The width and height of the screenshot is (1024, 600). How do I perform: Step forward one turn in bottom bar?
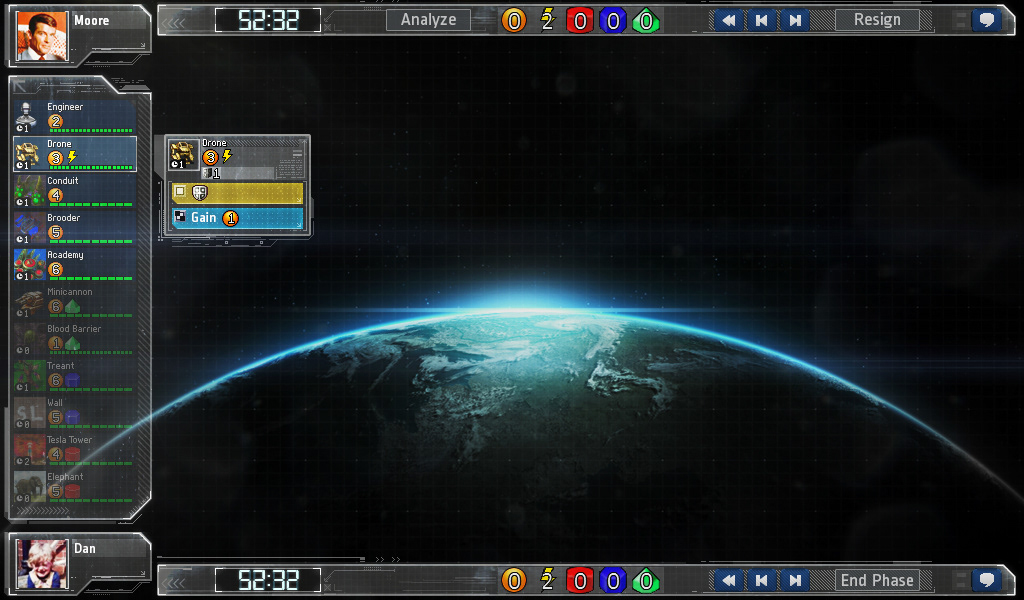coord(795,580)
